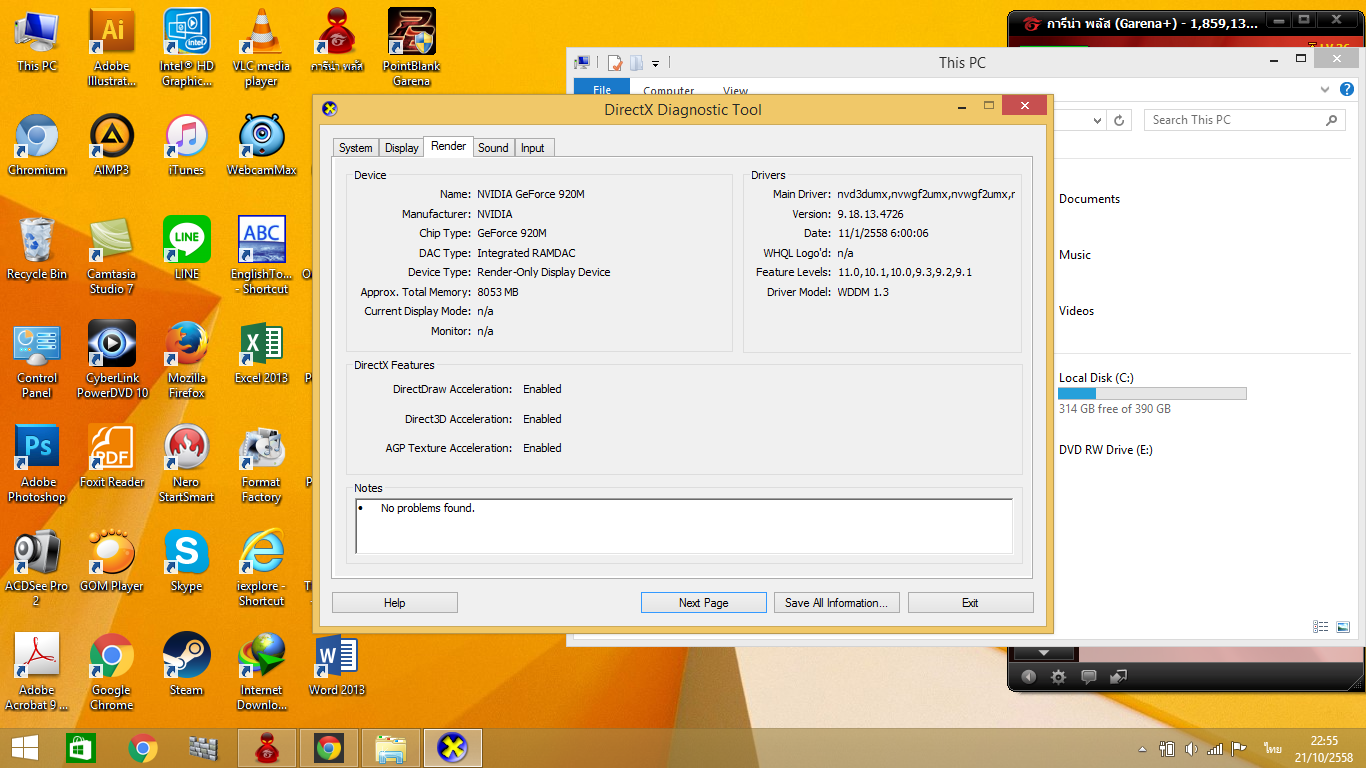Image resolution: width=1366 pixels, height=768 pixels.
Task: Open AIMP3 desktop shortcut
Action: (x=112, y=144)
